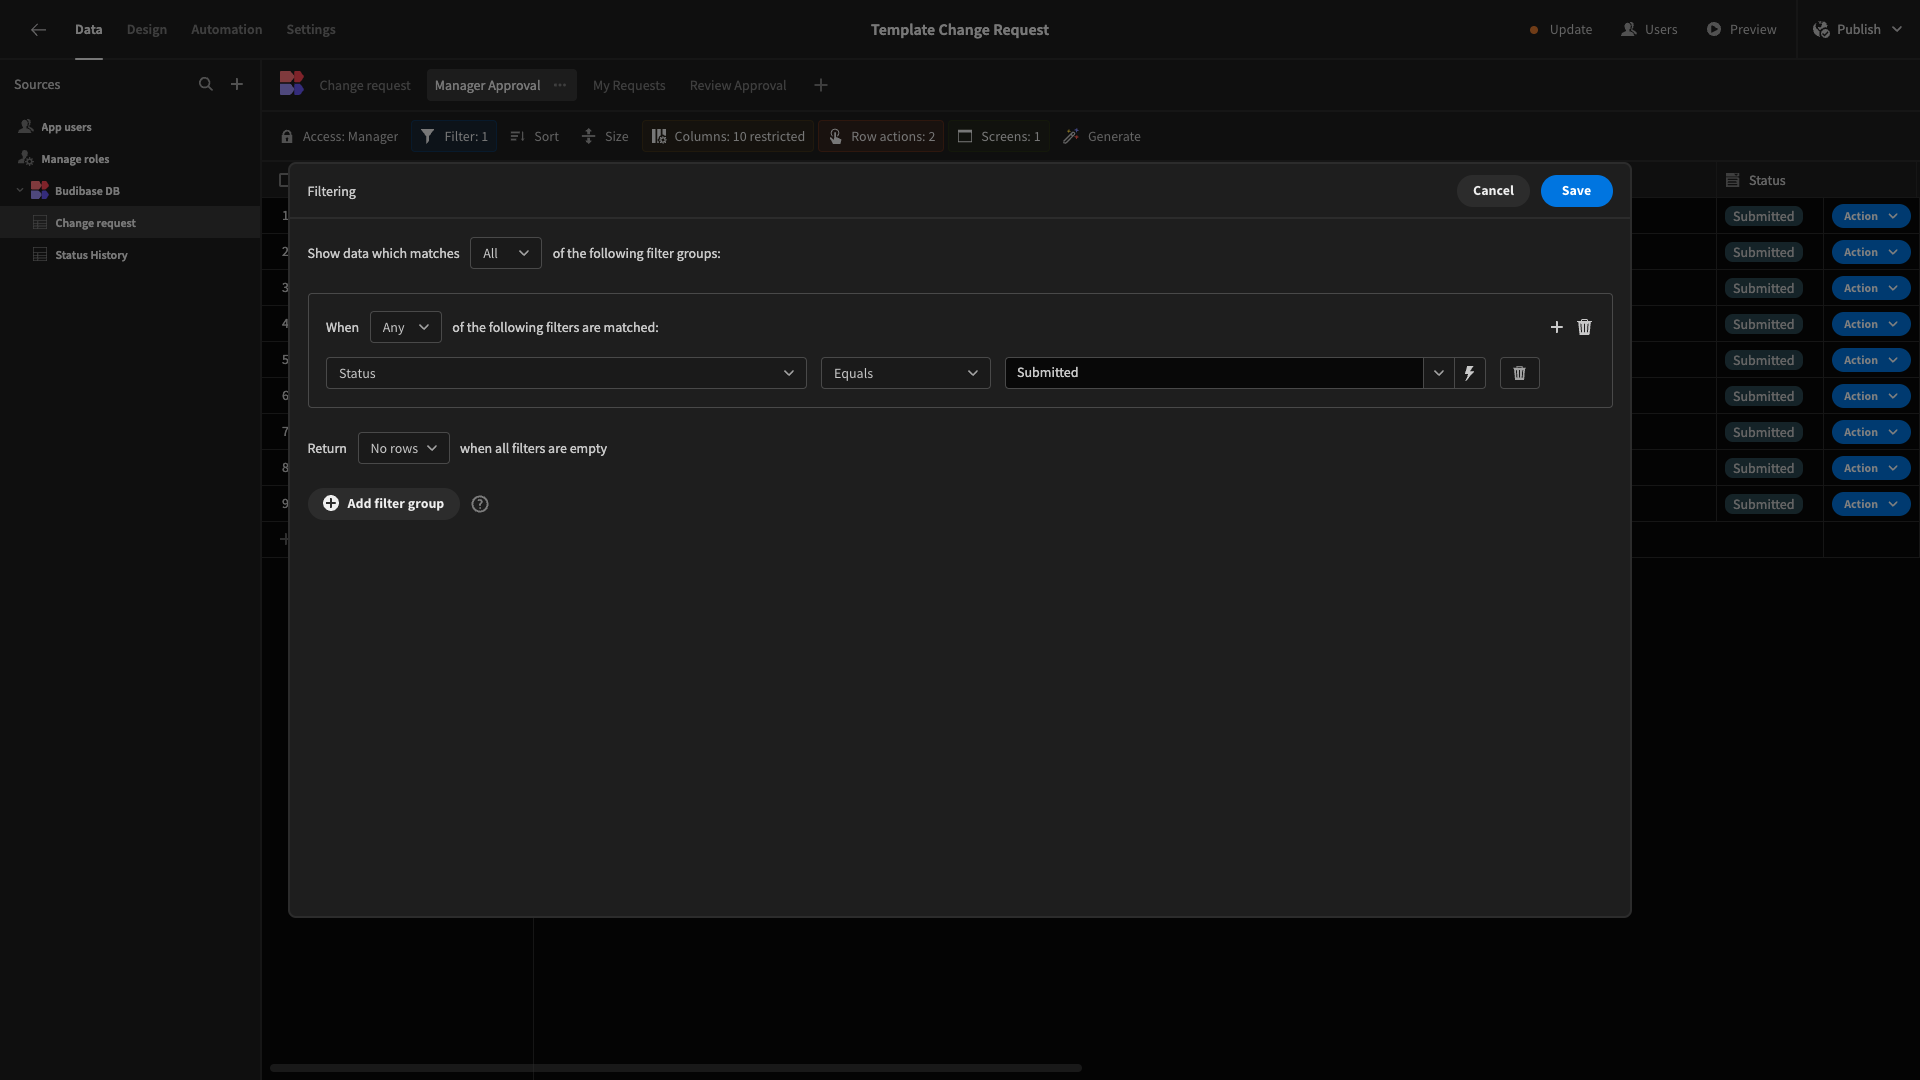This screenshot has width=1920, height=1080.
Task: Click the Submitted value input field
Action: [1215, 373]
